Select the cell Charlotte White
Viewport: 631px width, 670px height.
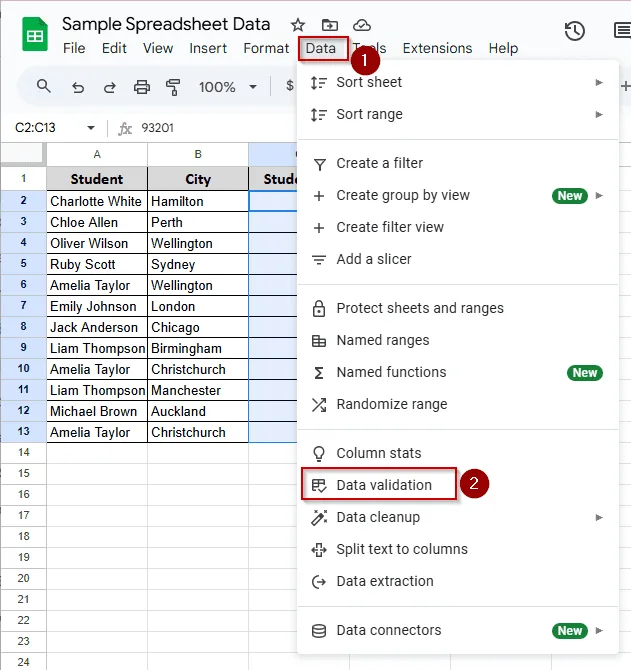[x=97, y=201]
